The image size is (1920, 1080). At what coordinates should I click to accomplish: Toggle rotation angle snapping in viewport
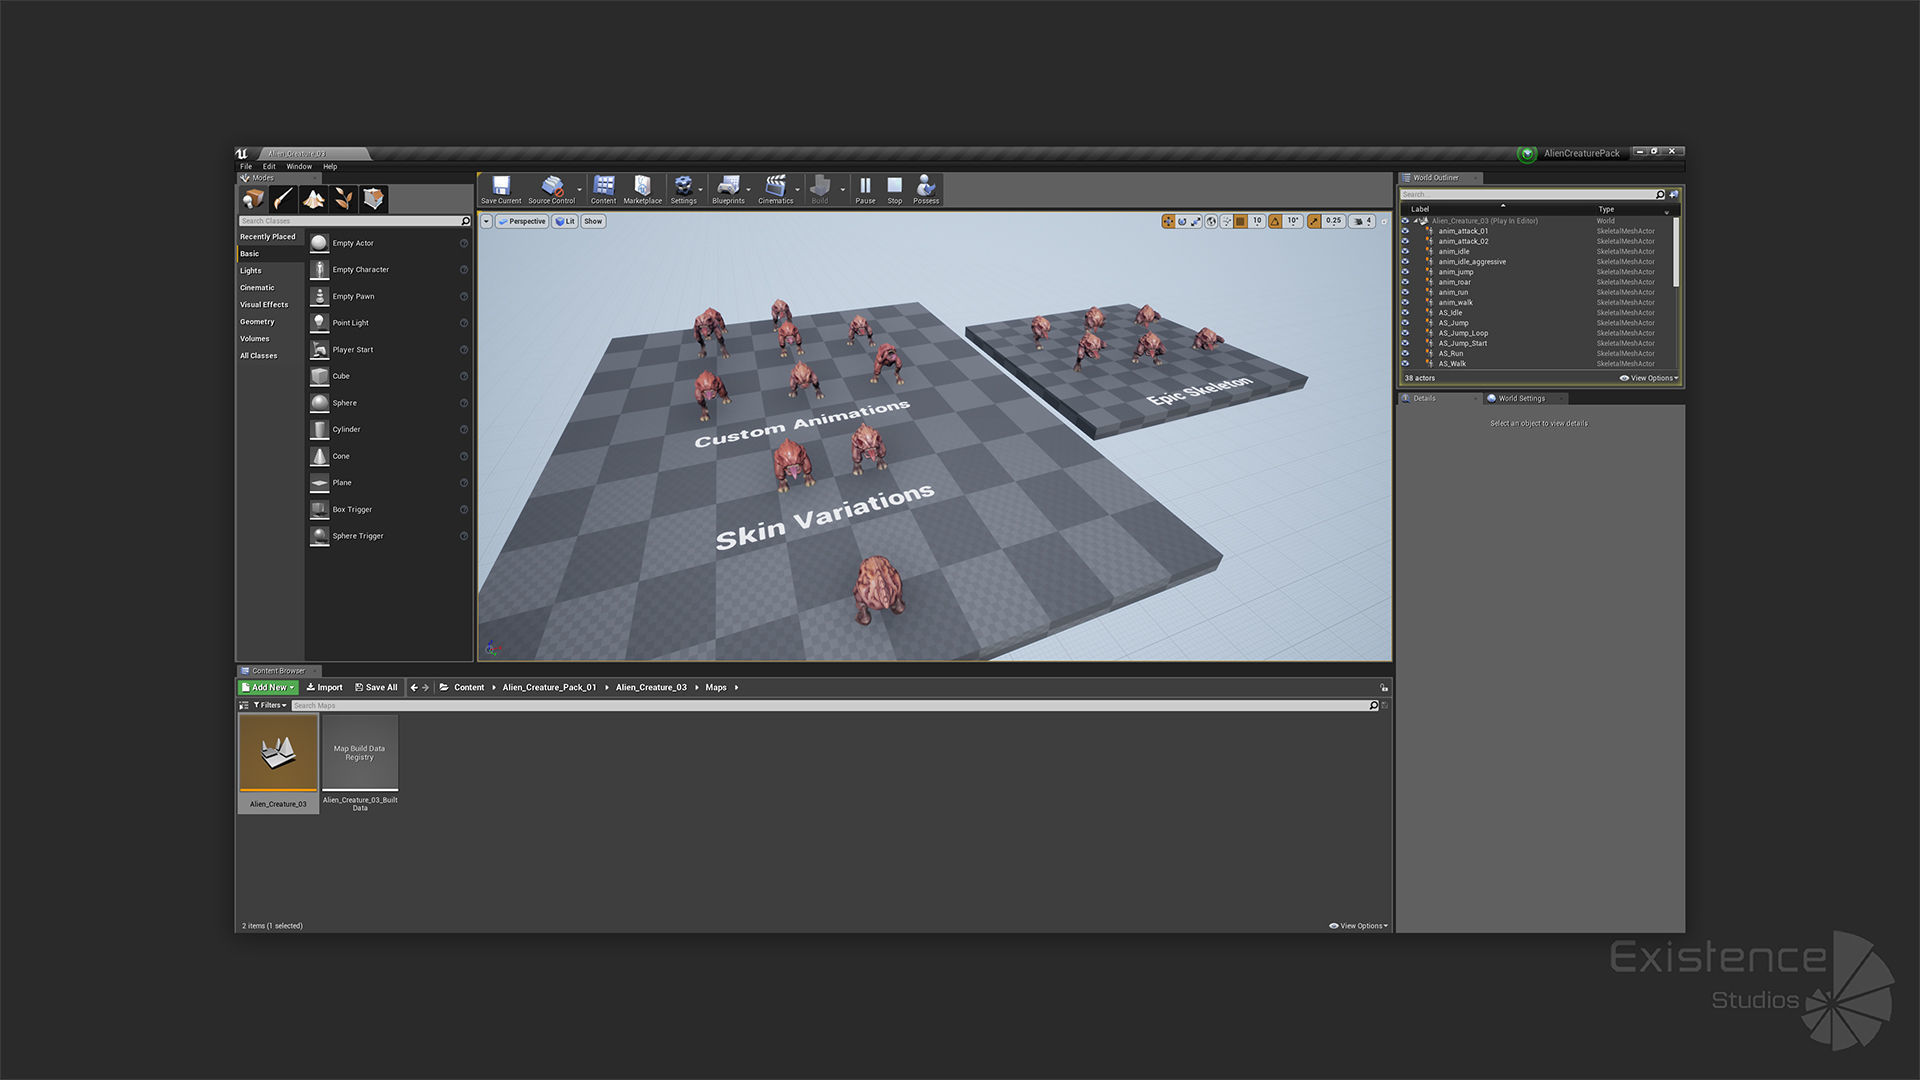1275,221
